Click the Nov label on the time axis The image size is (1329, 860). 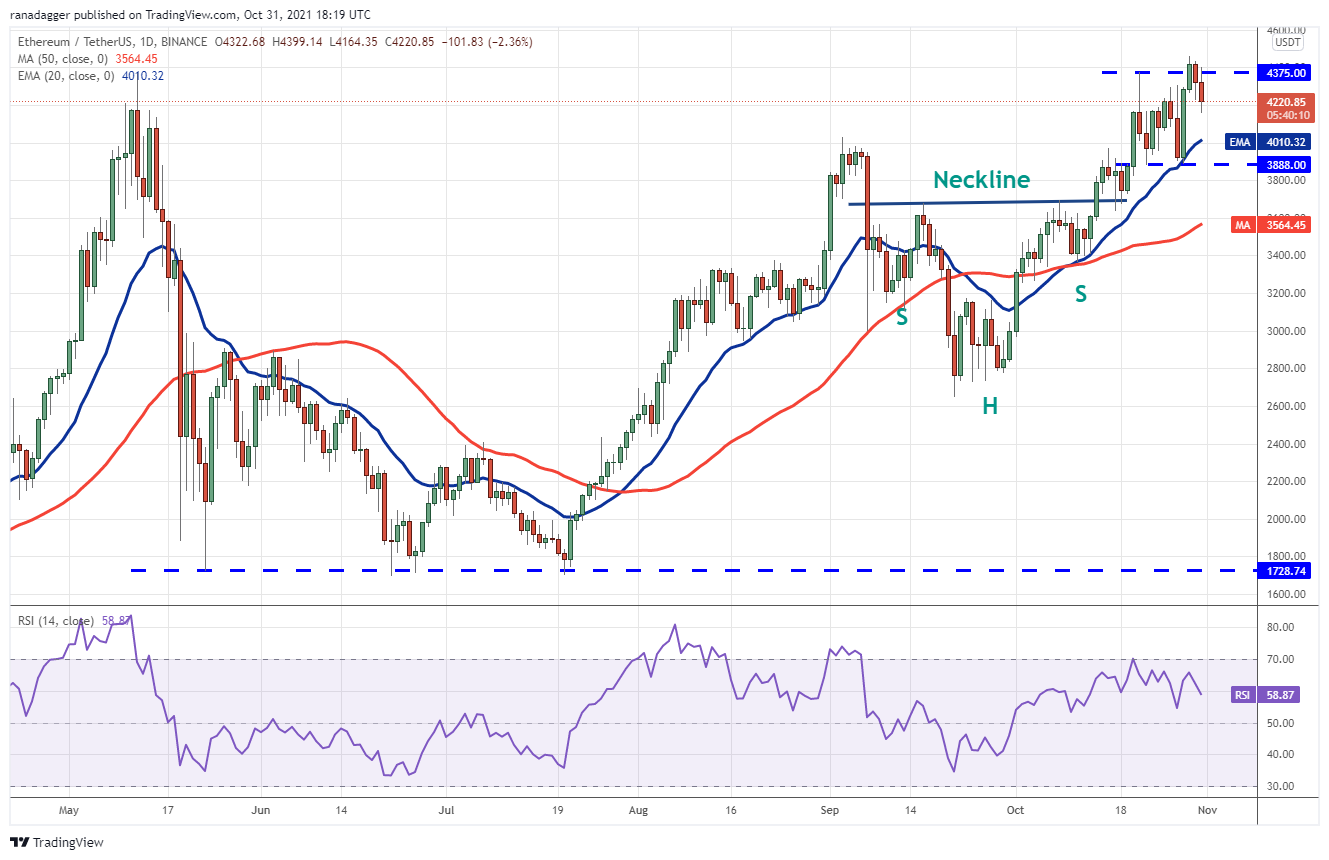[1208, 811]
